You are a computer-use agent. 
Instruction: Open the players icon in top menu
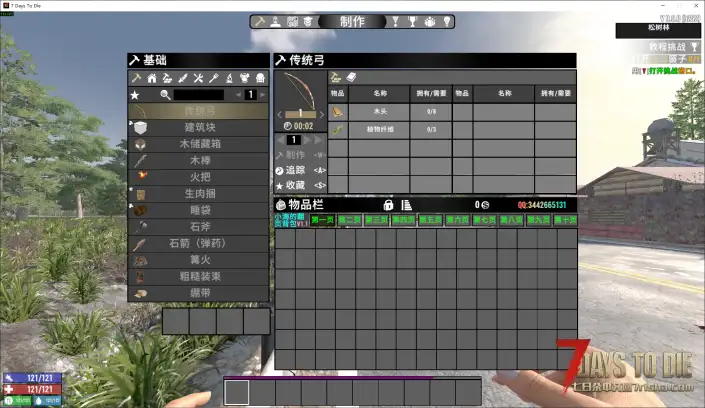(x=429, y=22)
